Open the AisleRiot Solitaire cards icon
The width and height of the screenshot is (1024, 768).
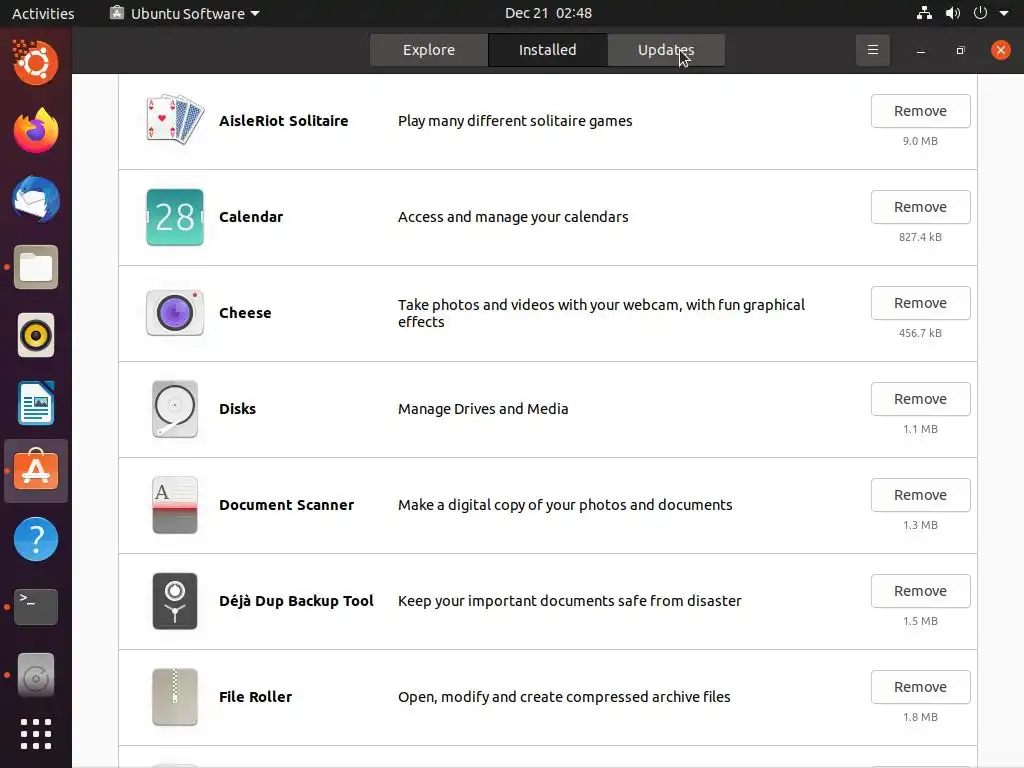point(175,120)
